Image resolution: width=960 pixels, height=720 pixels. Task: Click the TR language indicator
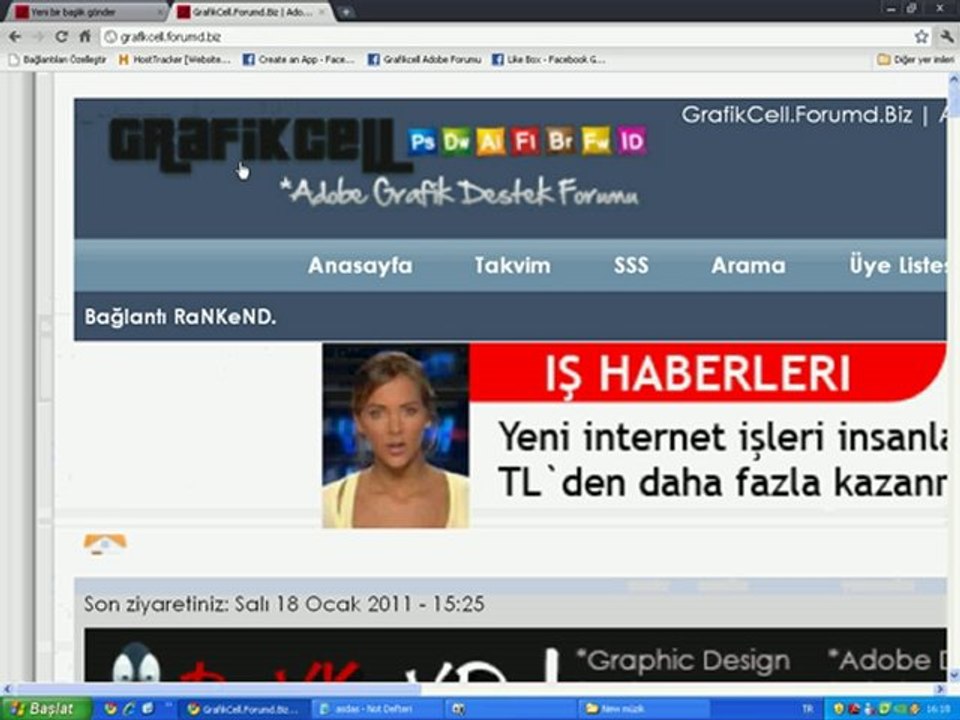click(808, 709)
